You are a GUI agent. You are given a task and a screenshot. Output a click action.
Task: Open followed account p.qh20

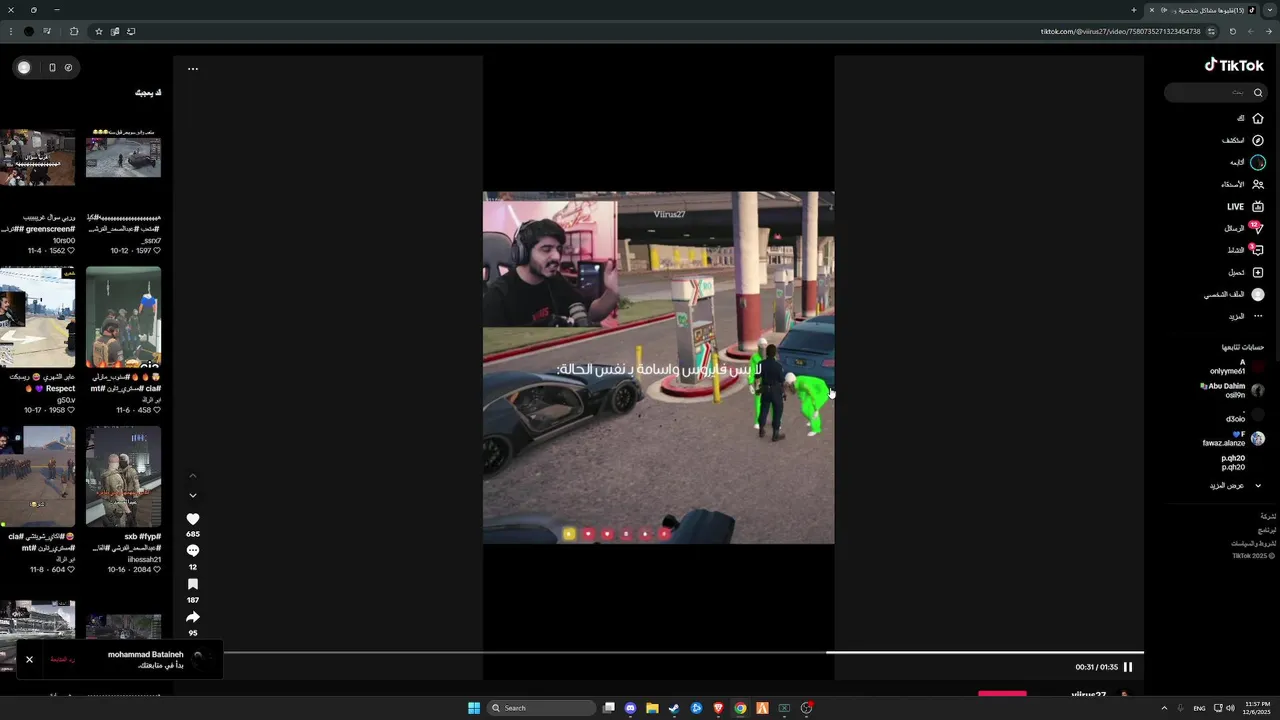tap(1233, 462)
